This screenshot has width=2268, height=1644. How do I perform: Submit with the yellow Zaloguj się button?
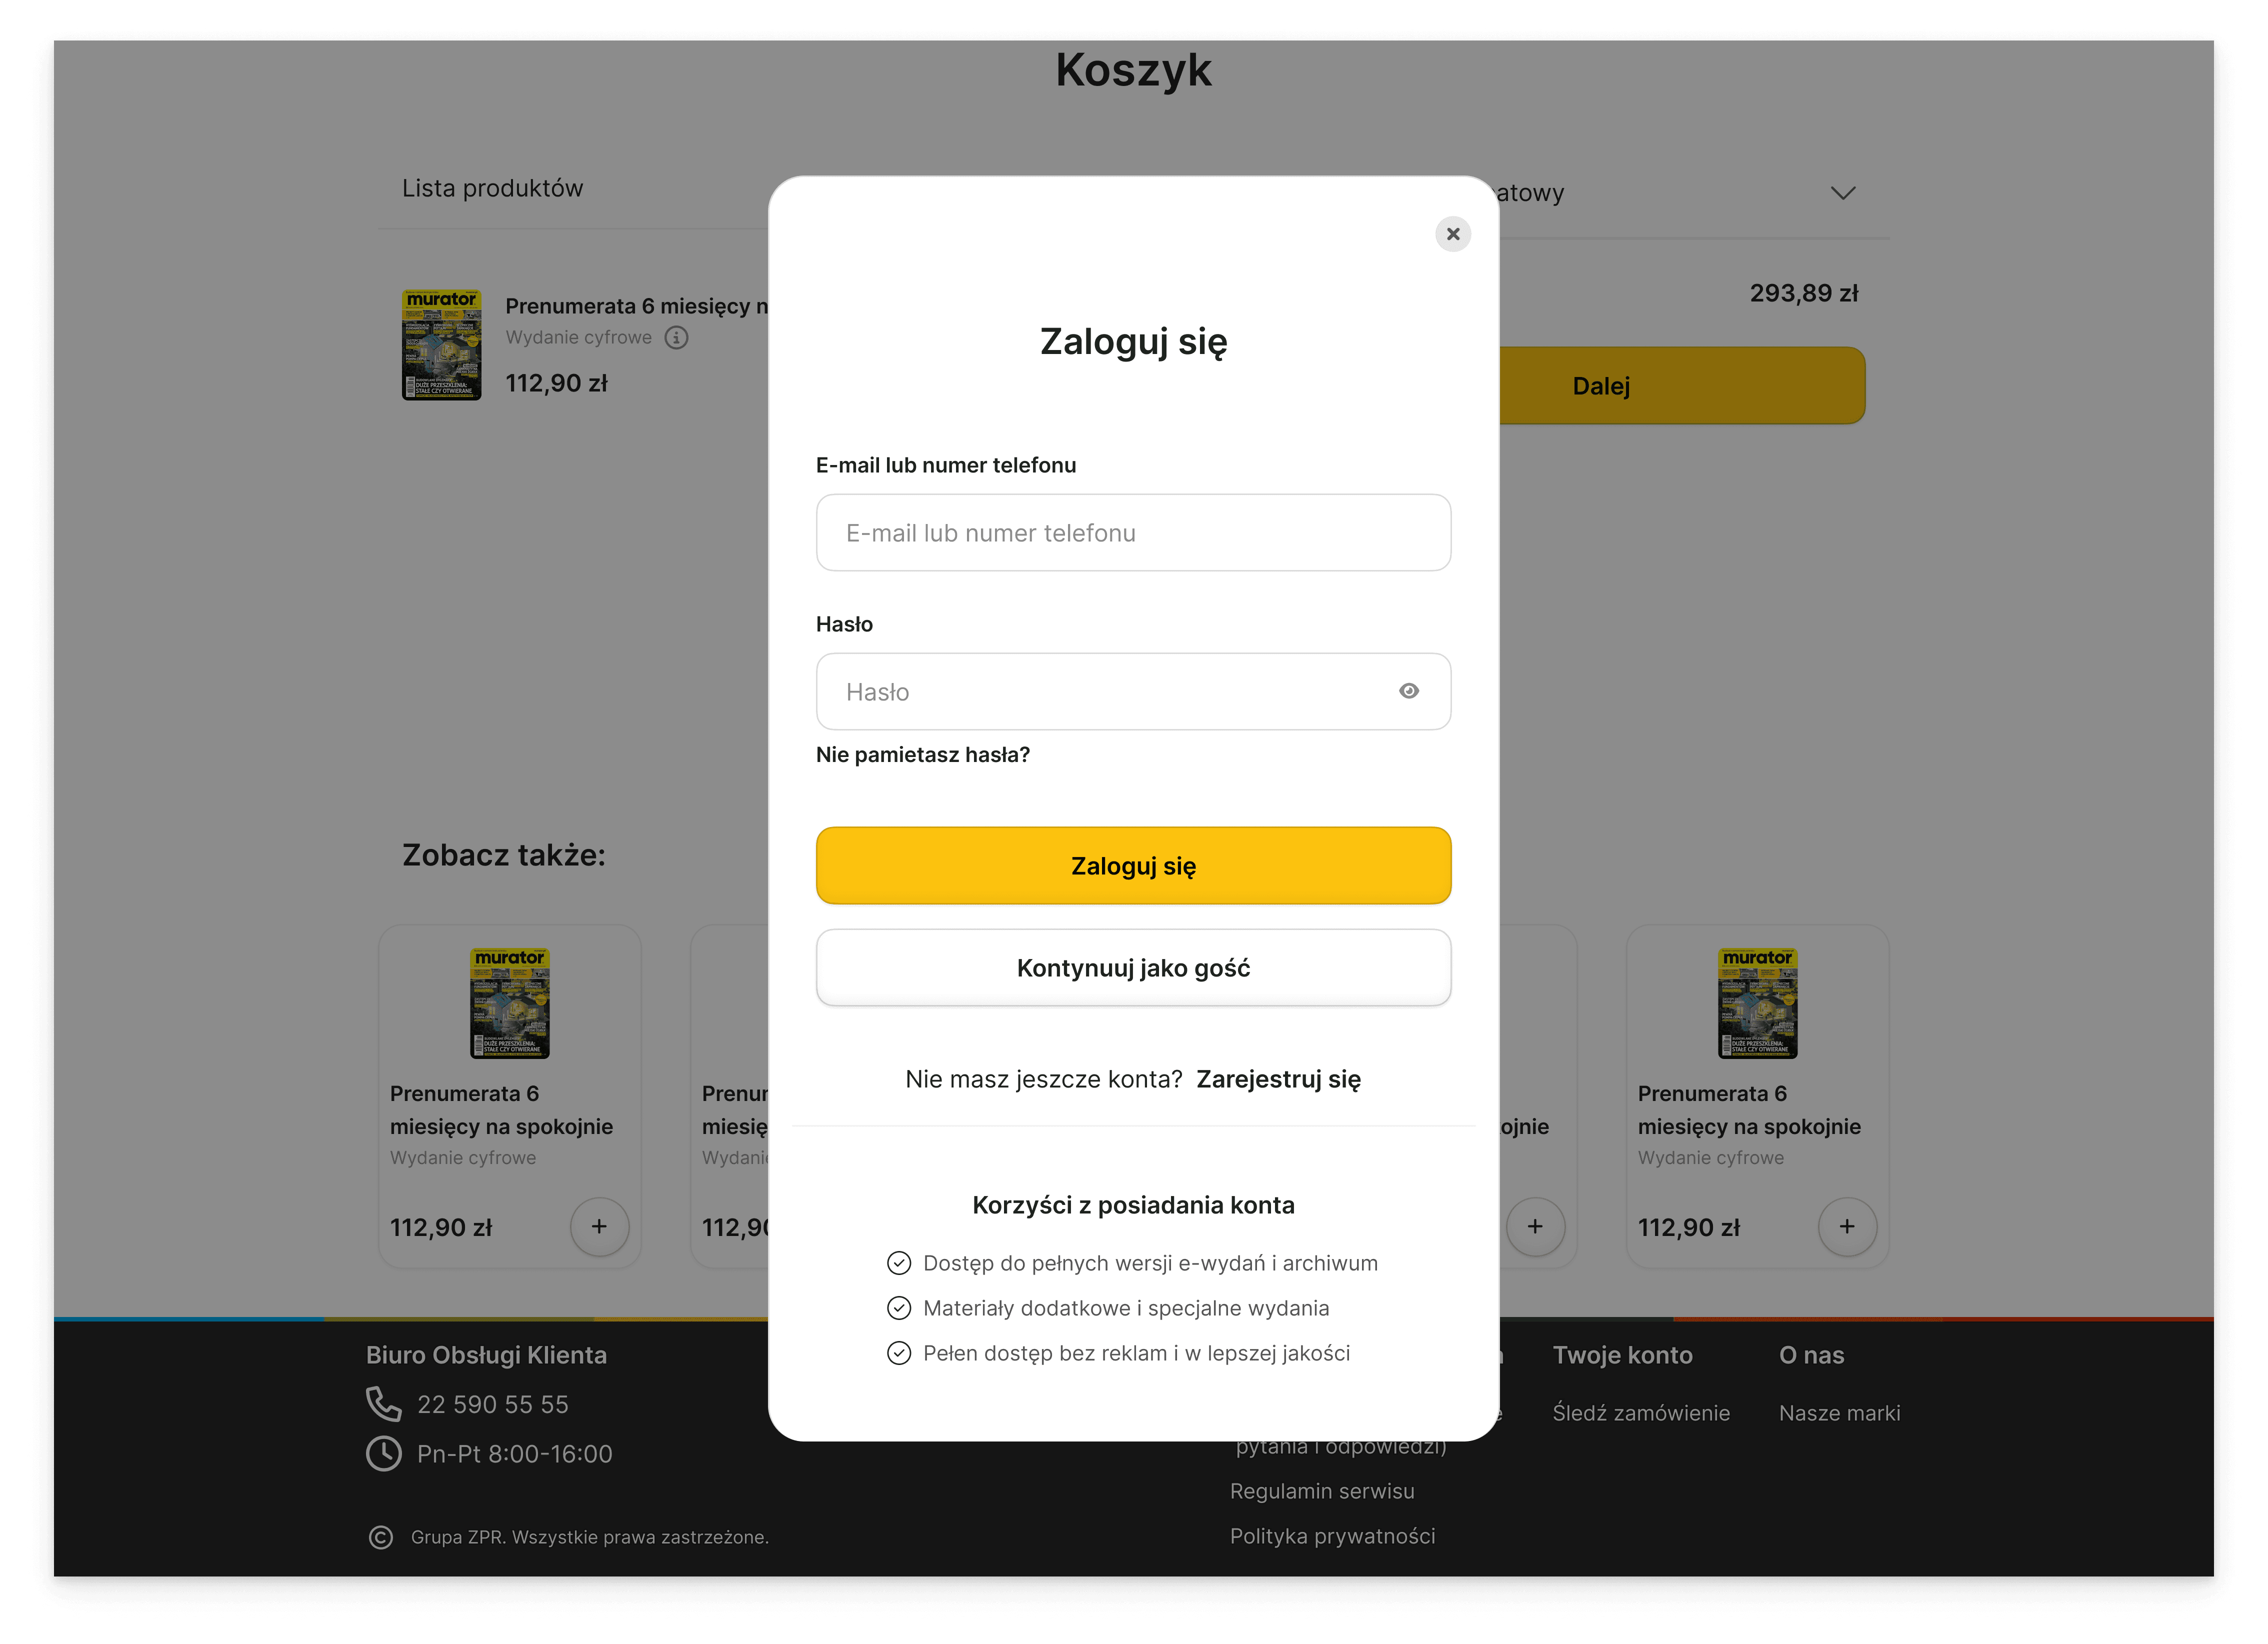pyautogui.click(x=1133, y=865)
